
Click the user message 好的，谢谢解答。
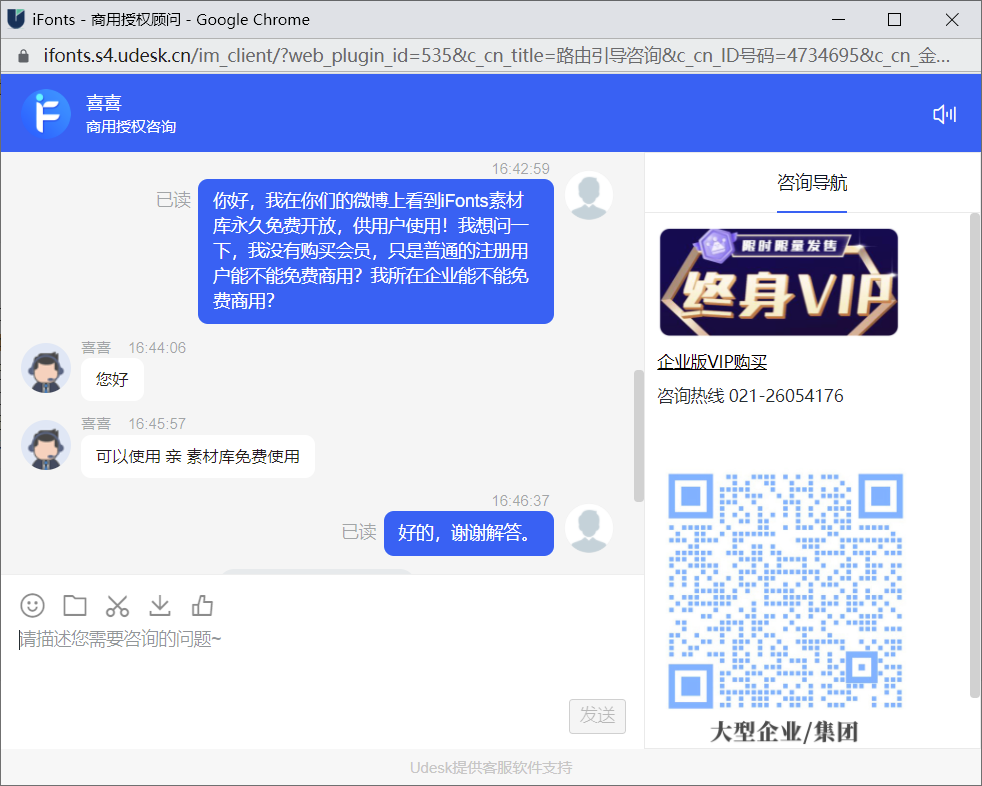468,533
